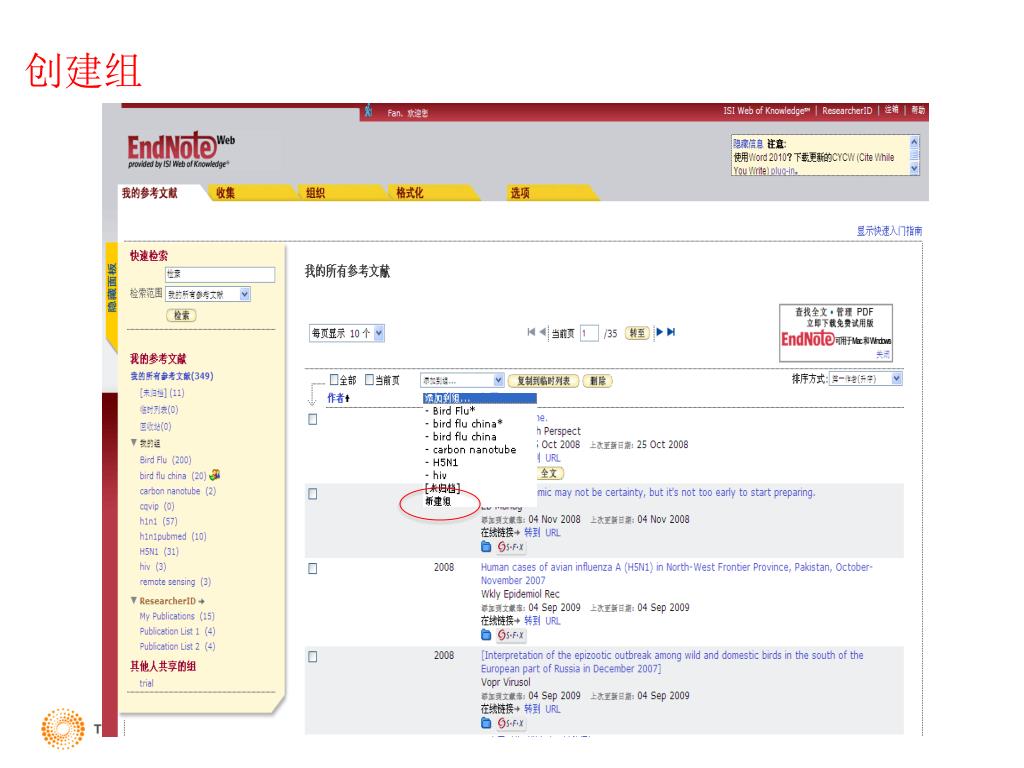
Task: Click the 当前页 page number field
Action: (589, 333)
